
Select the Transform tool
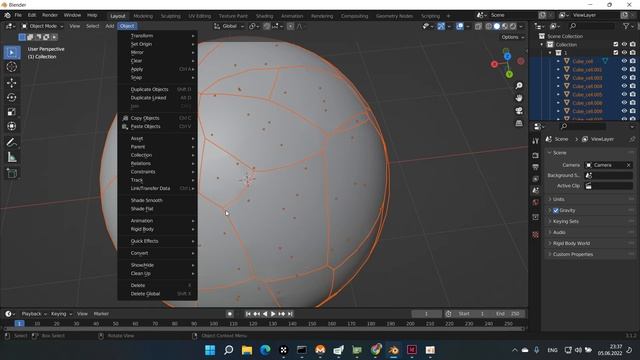pos(11,126)
